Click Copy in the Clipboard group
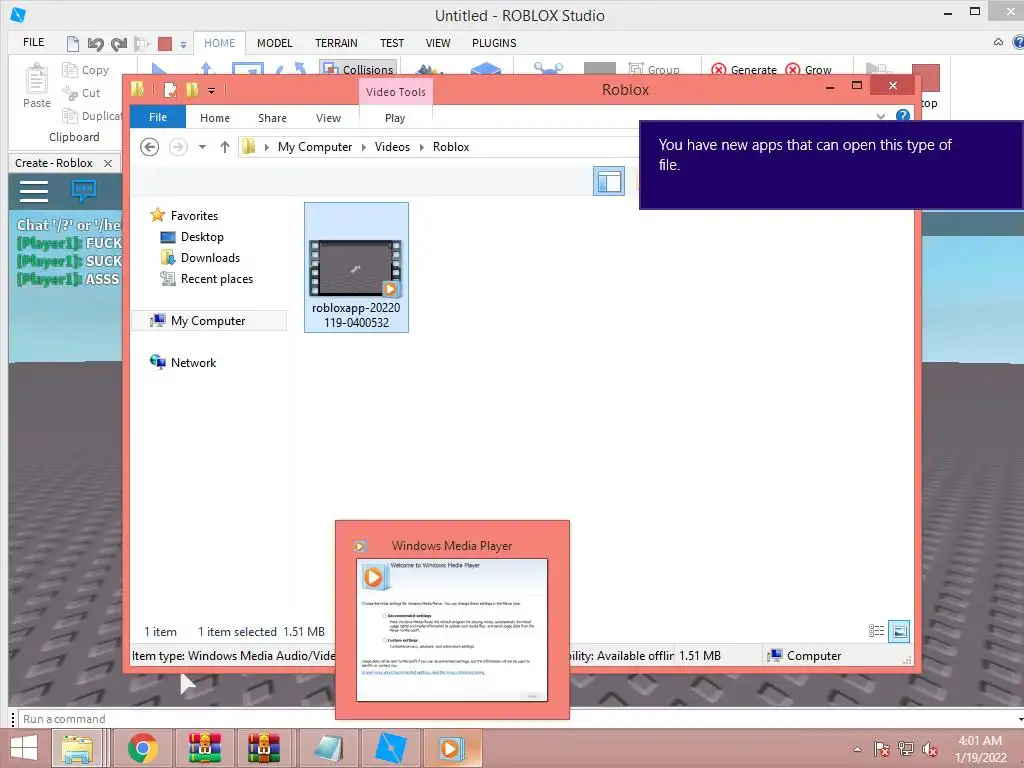The width and height of the screenshot is (1024, 768). coord(86,70)
